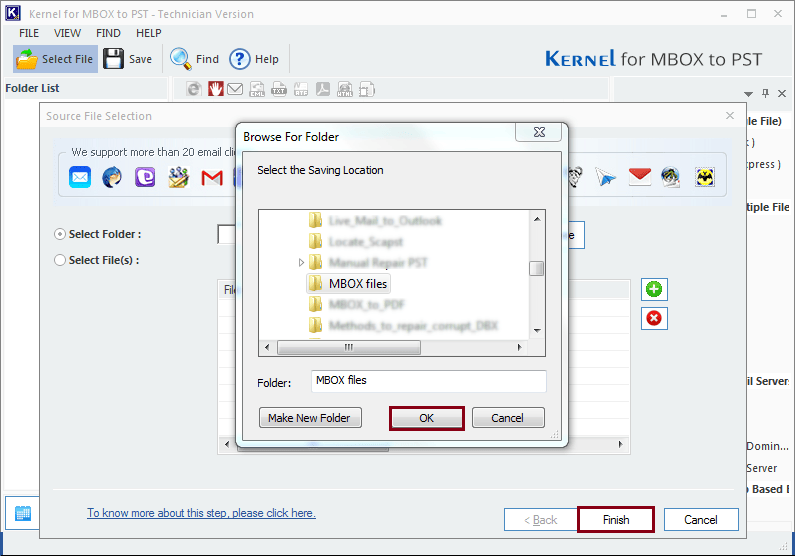Click the blue paper plane Sparrow icon
The image size is (795, 556).
605,177
